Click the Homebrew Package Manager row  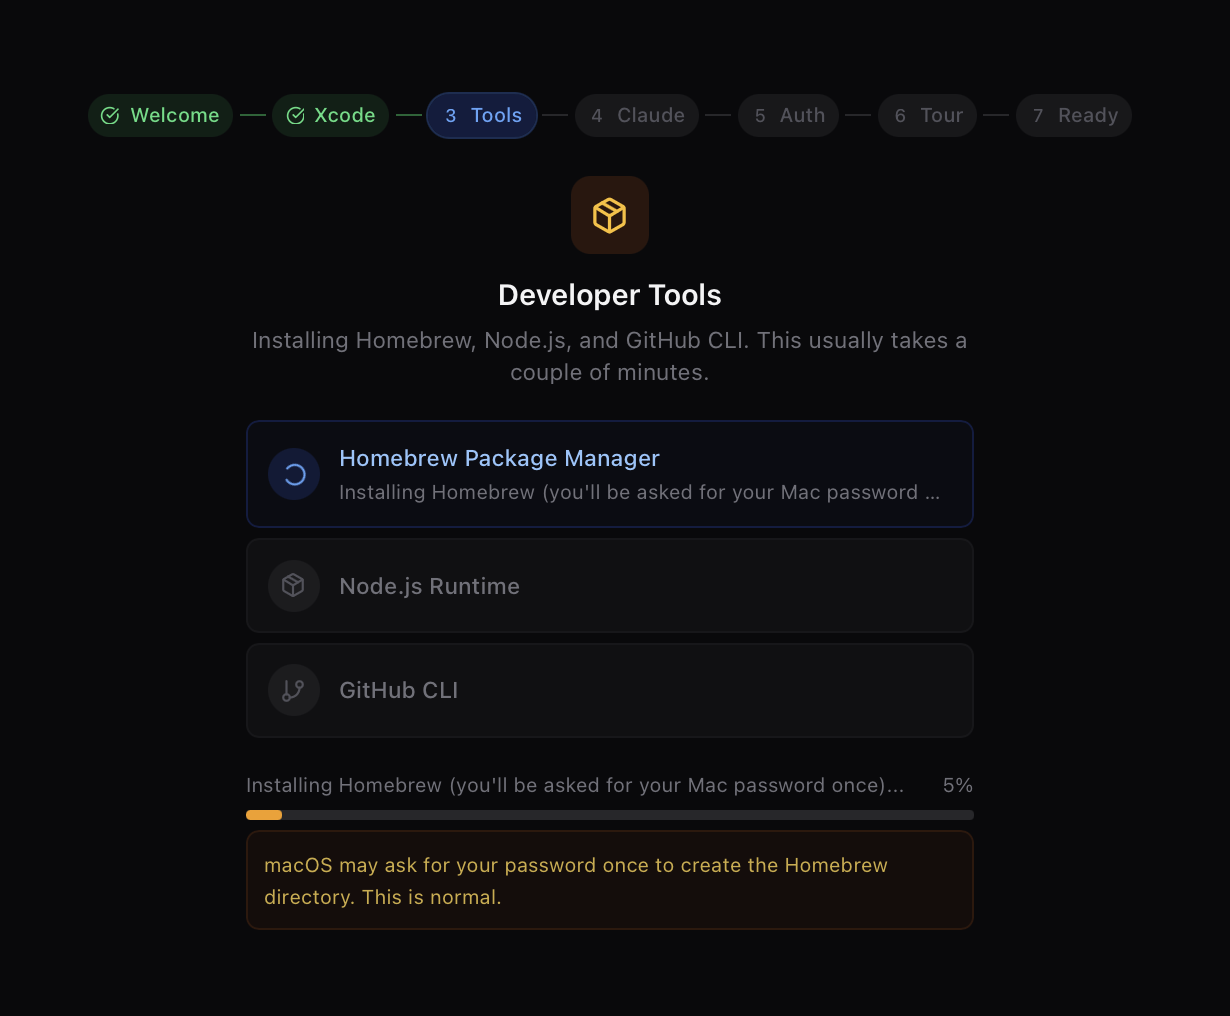pyautogui.click(x=609, y=474)
